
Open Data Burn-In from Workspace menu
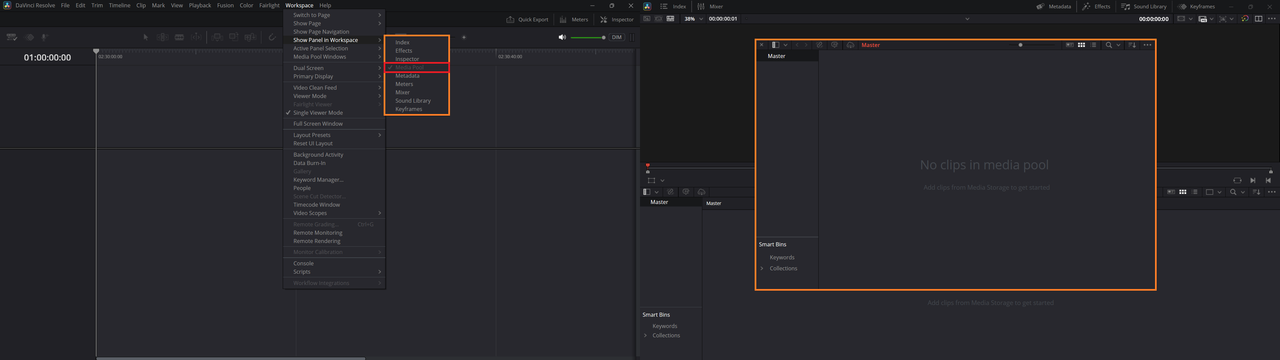pyautogui.click(x=333, y=163)
